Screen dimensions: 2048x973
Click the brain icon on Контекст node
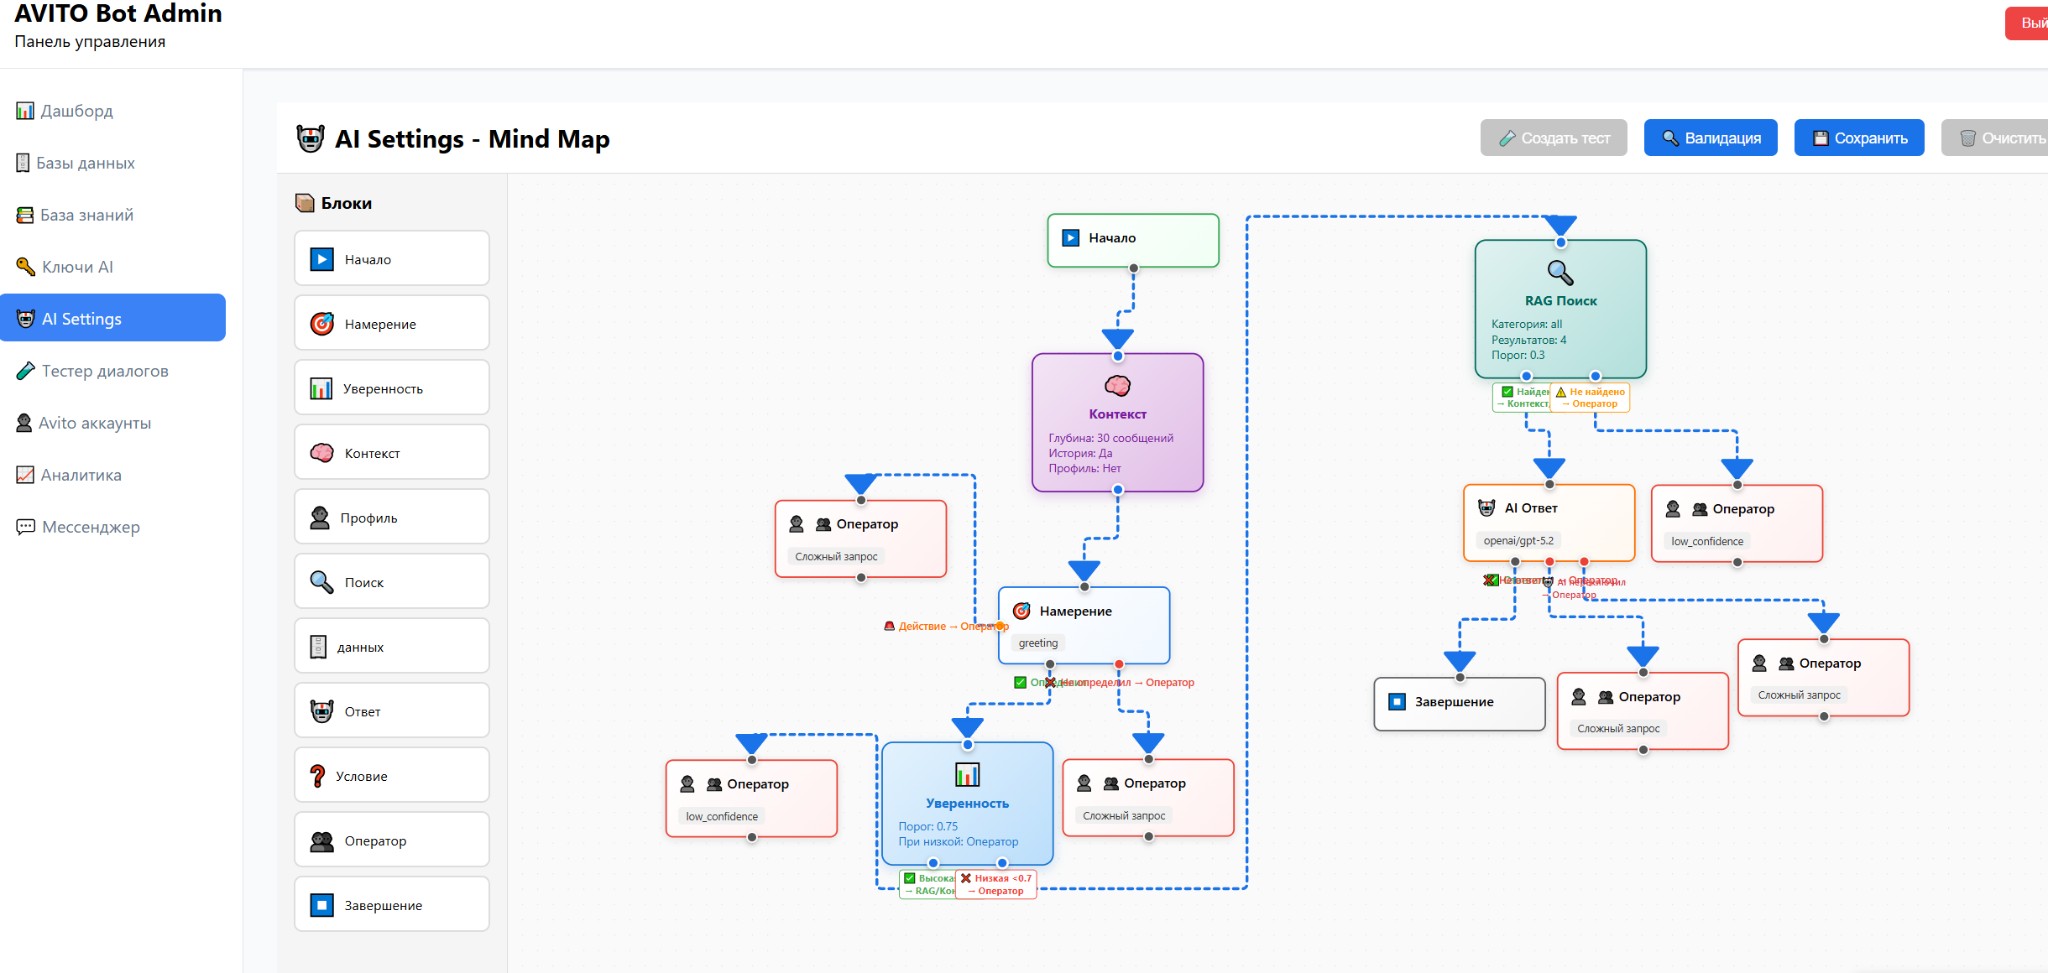(1117, 386)
